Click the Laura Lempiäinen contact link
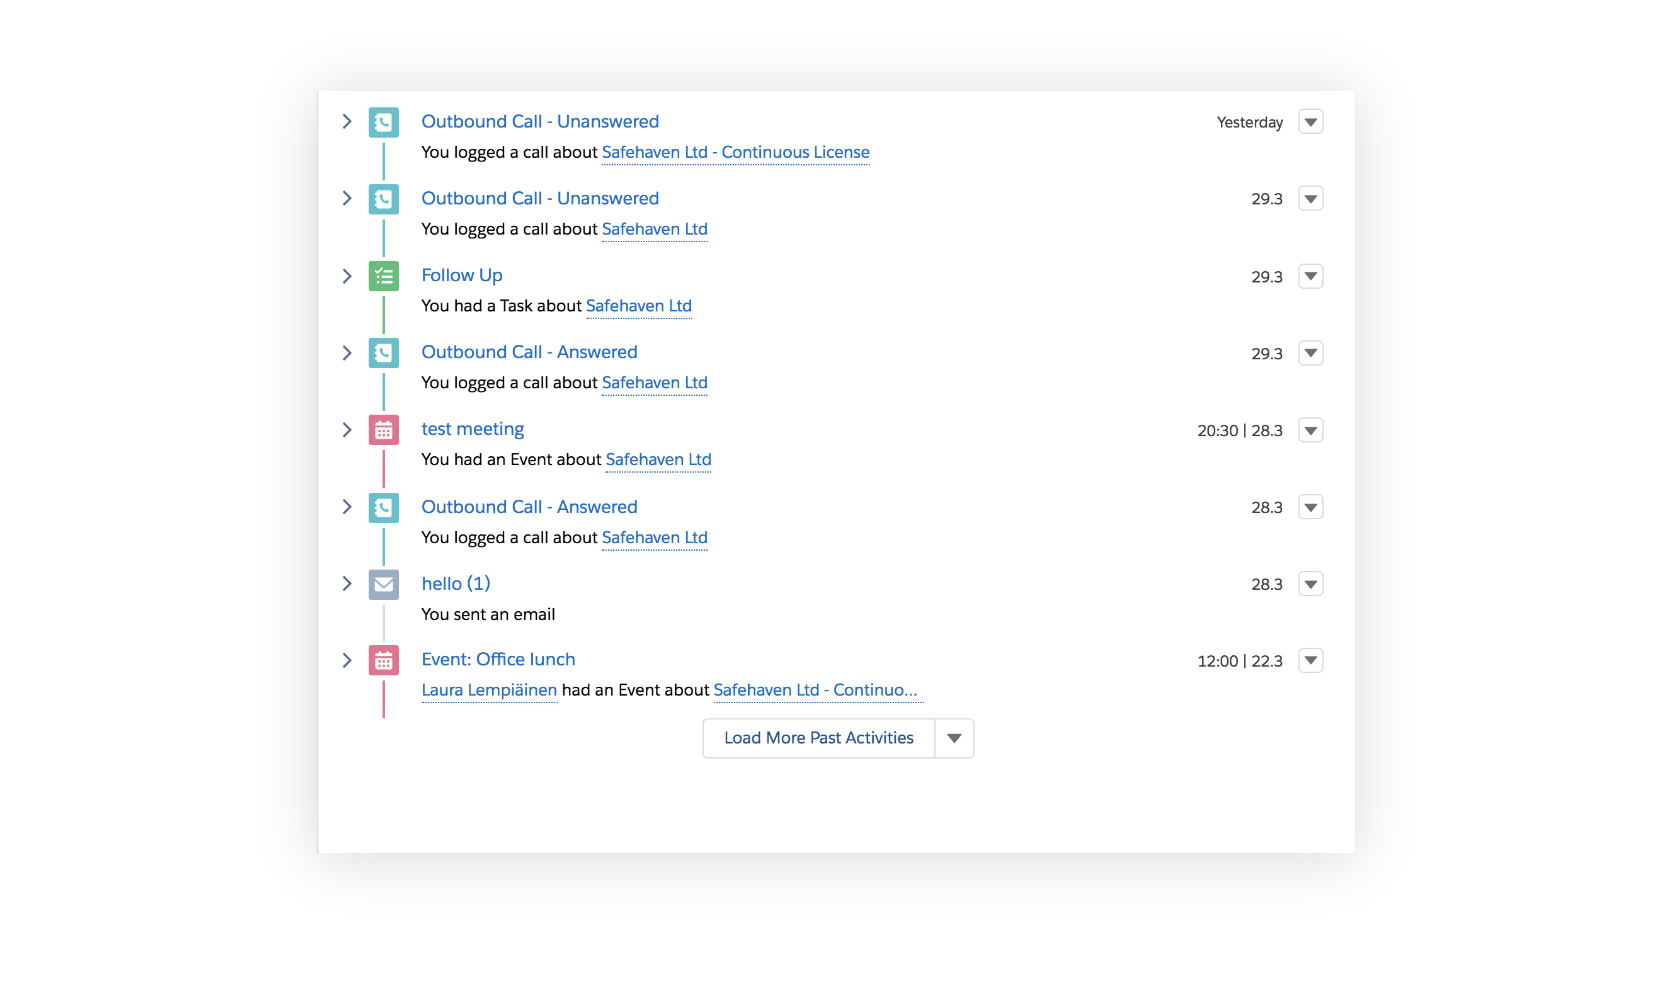This screenshot has height=1006, width=1672. coord(489,690)
